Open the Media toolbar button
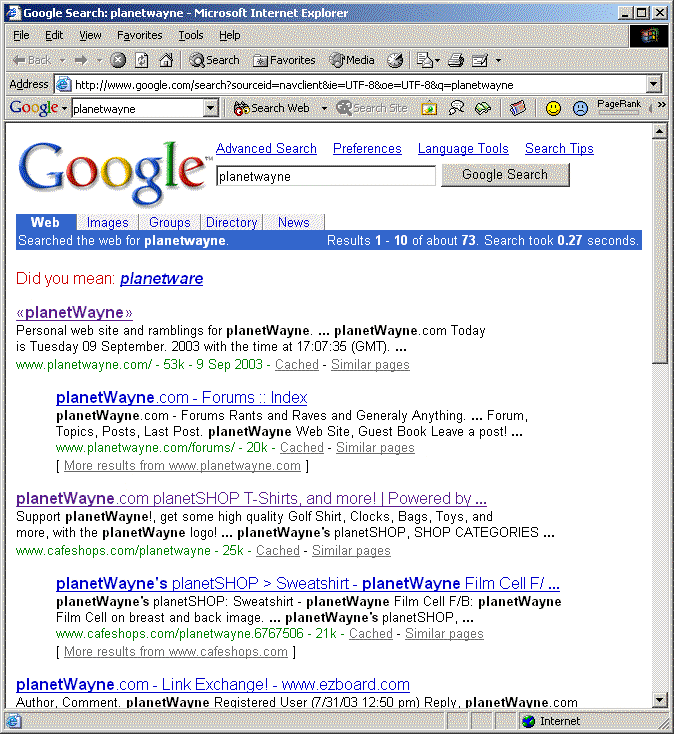This screenshot has height=734, width=674. point(352,60)
